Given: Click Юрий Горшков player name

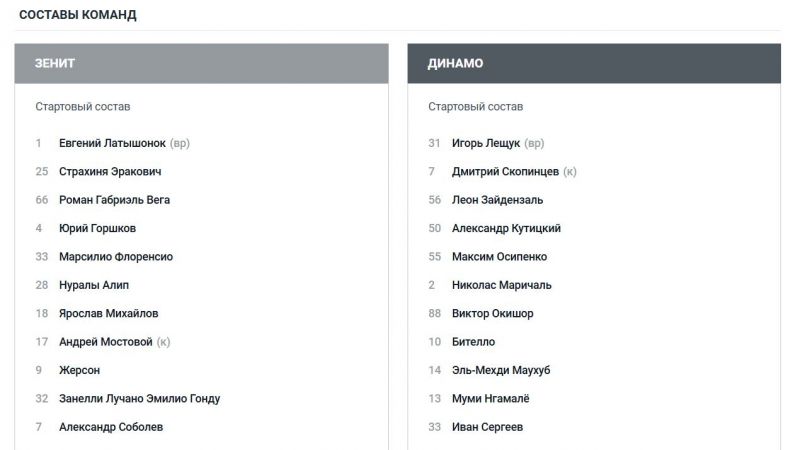Looking at the screenshot, I should tap(97, 228).
